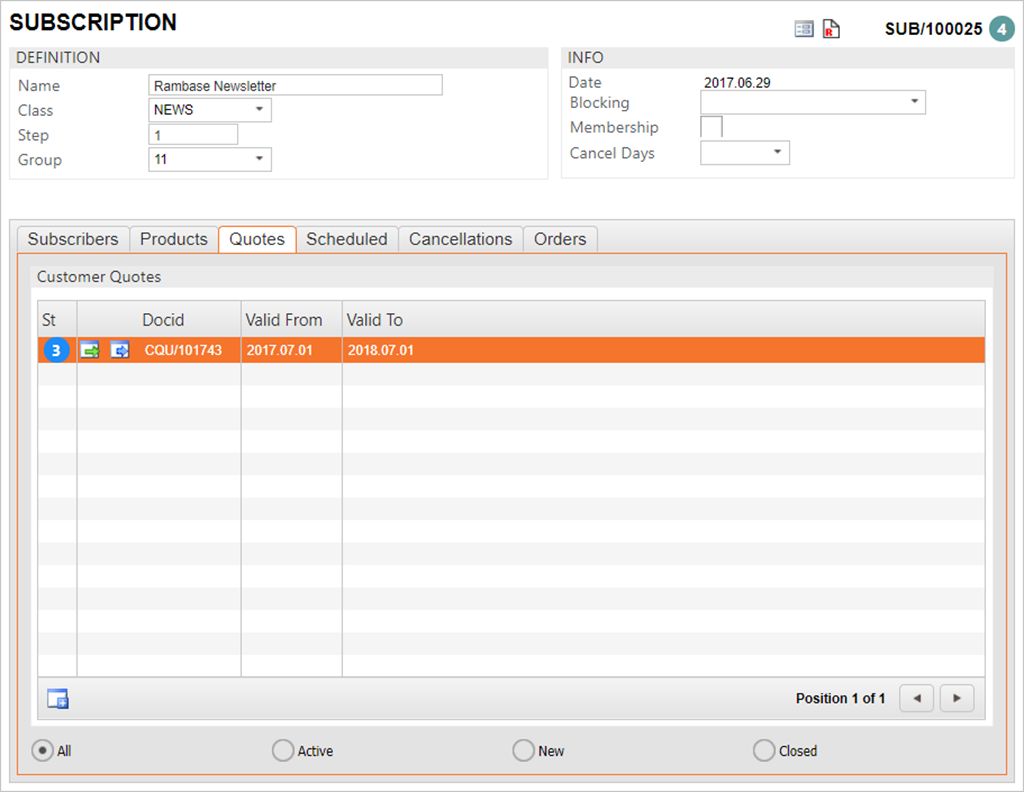
Task: Click the green arrow icon on CQU/101743
Action: click(90, 350)
